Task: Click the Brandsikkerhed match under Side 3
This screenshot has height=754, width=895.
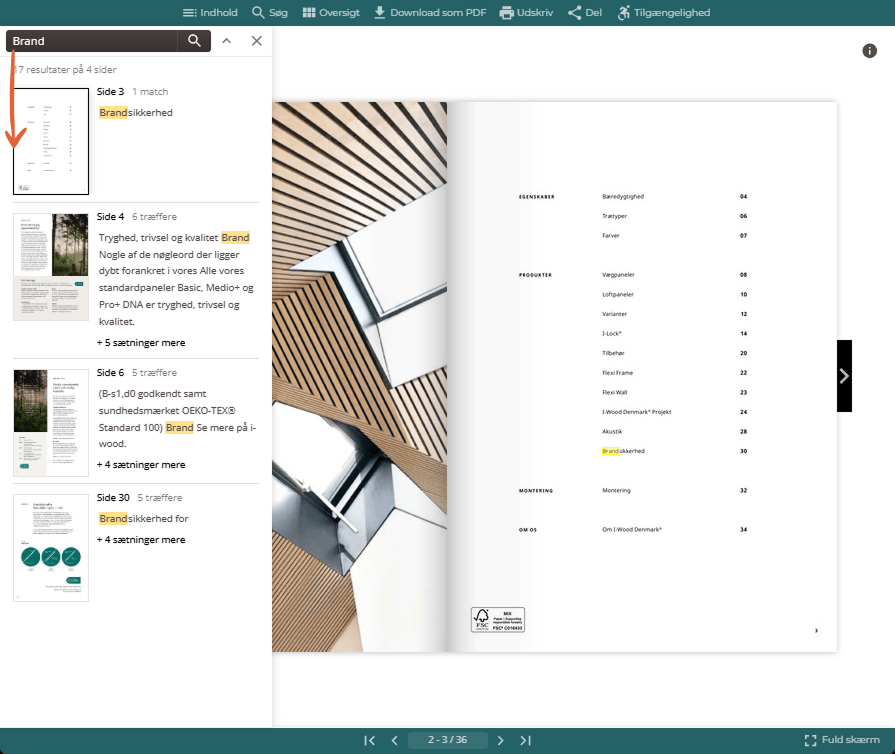Action: click(136, 112)
